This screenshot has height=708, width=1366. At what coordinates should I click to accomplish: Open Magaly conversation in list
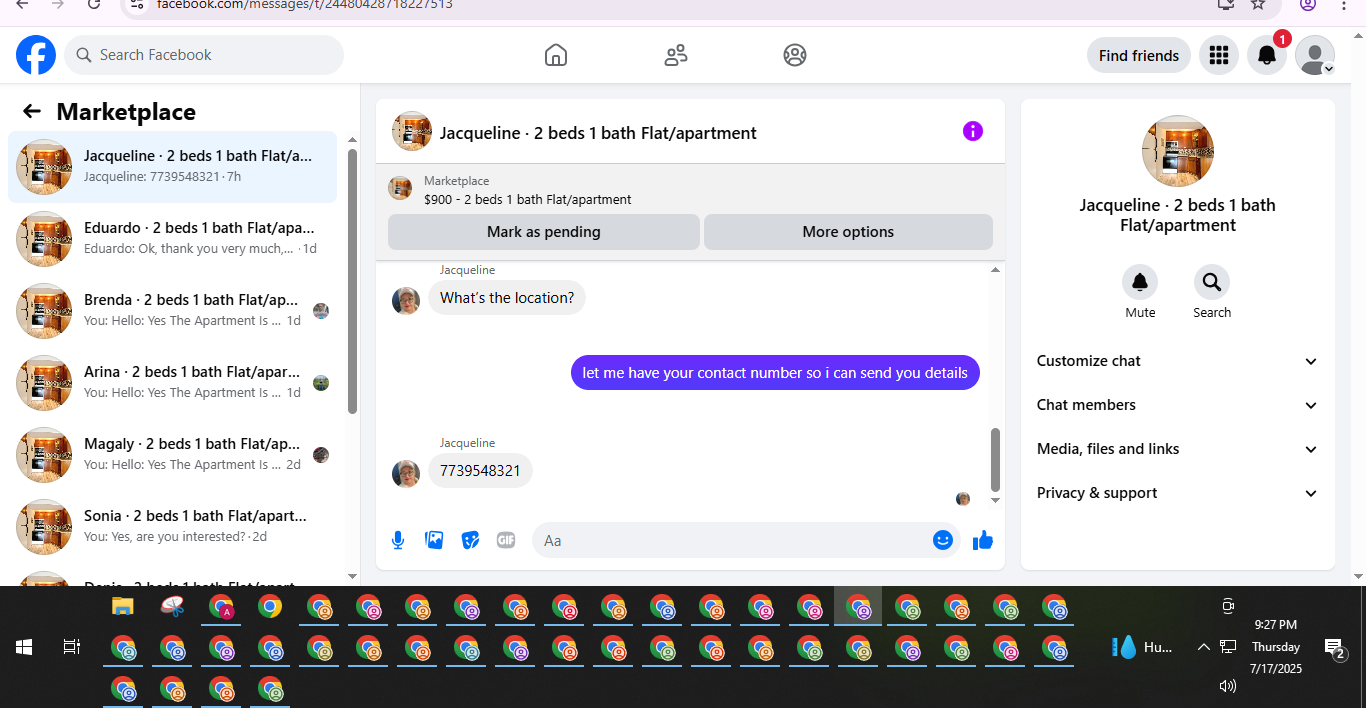tap(172, 455)
